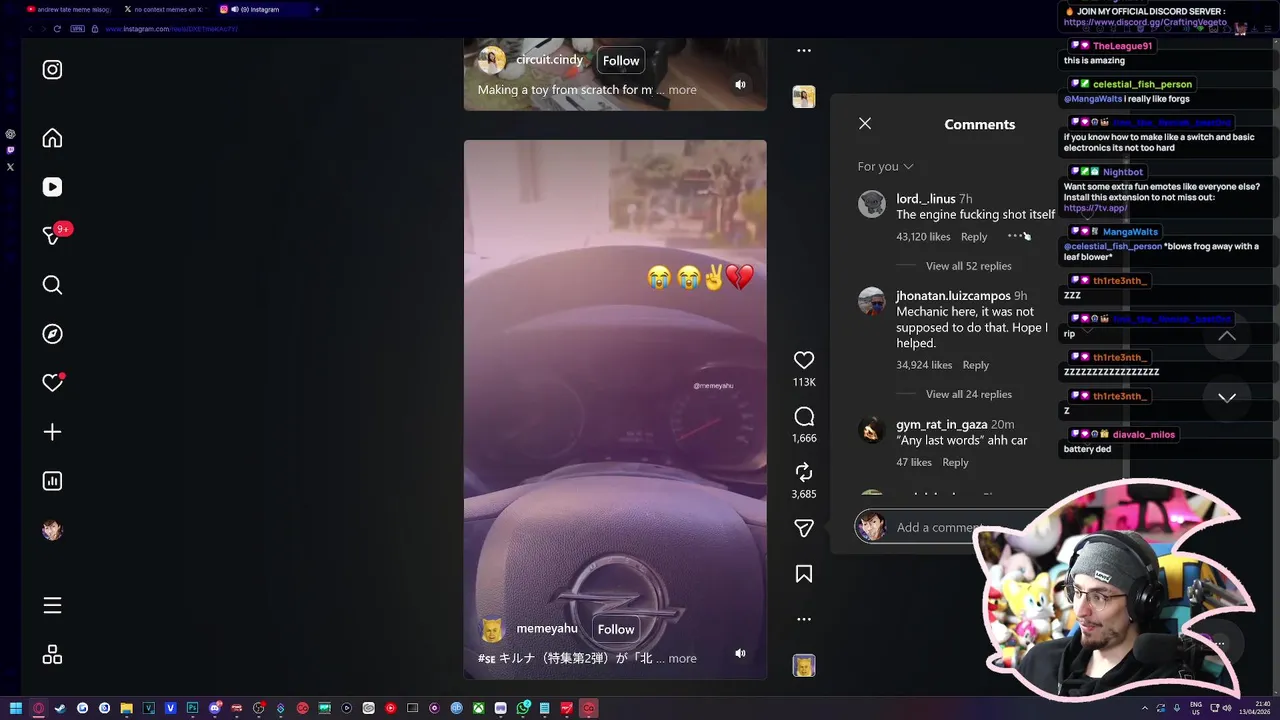Reply to lord._.linus comment
The height and width of the screenshot is (720, 1280).
pos(974,237)
